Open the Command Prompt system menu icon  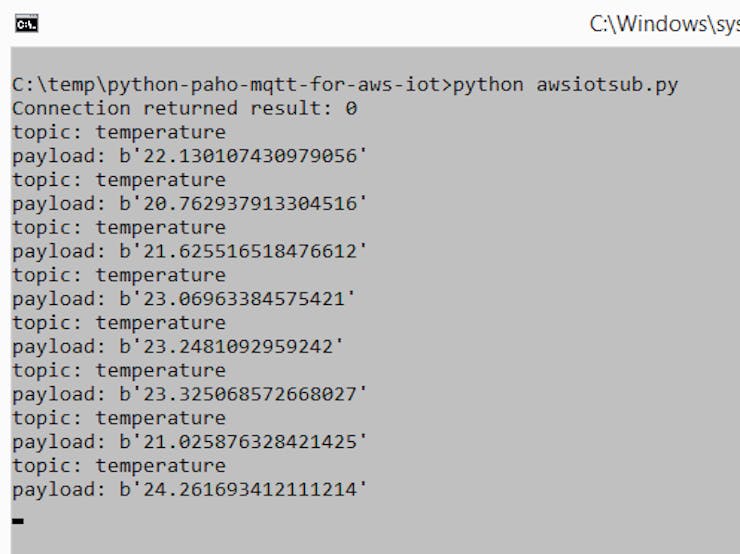coord(26,24)
